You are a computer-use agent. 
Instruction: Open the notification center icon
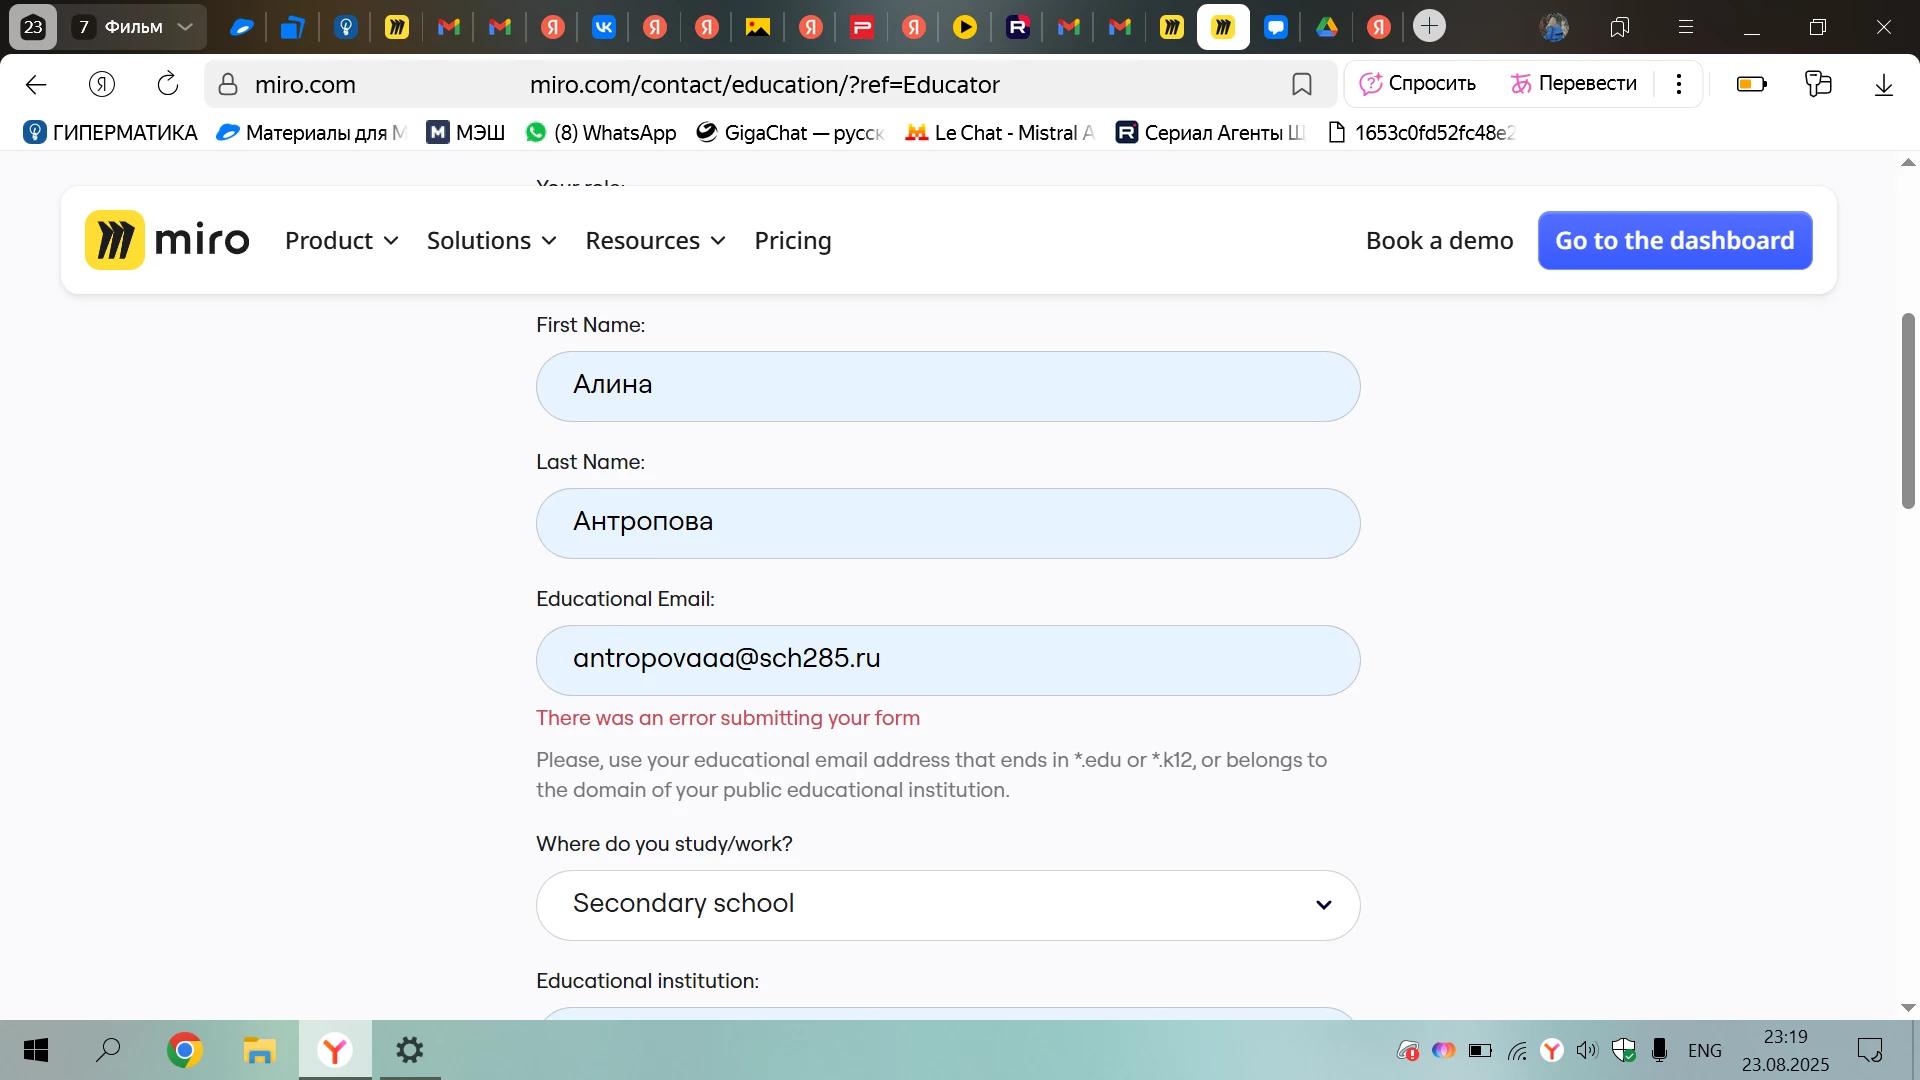[x=1870, y=1051]
